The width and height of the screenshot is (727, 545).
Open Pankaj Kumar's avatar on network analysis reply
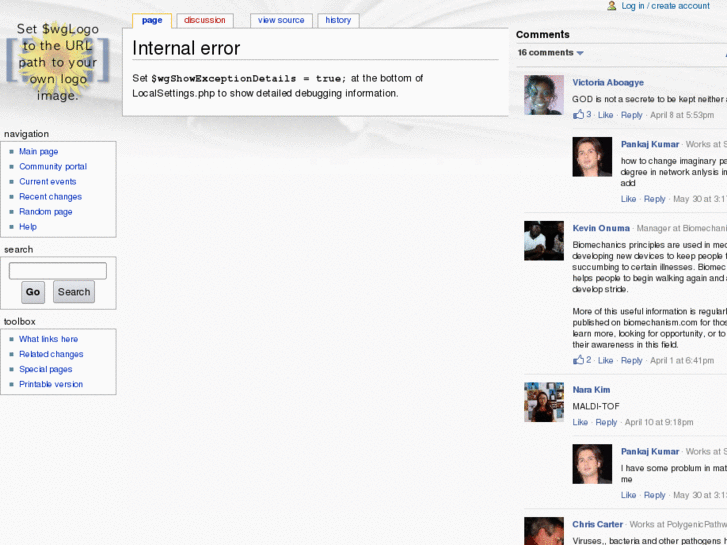coord(592,157)
